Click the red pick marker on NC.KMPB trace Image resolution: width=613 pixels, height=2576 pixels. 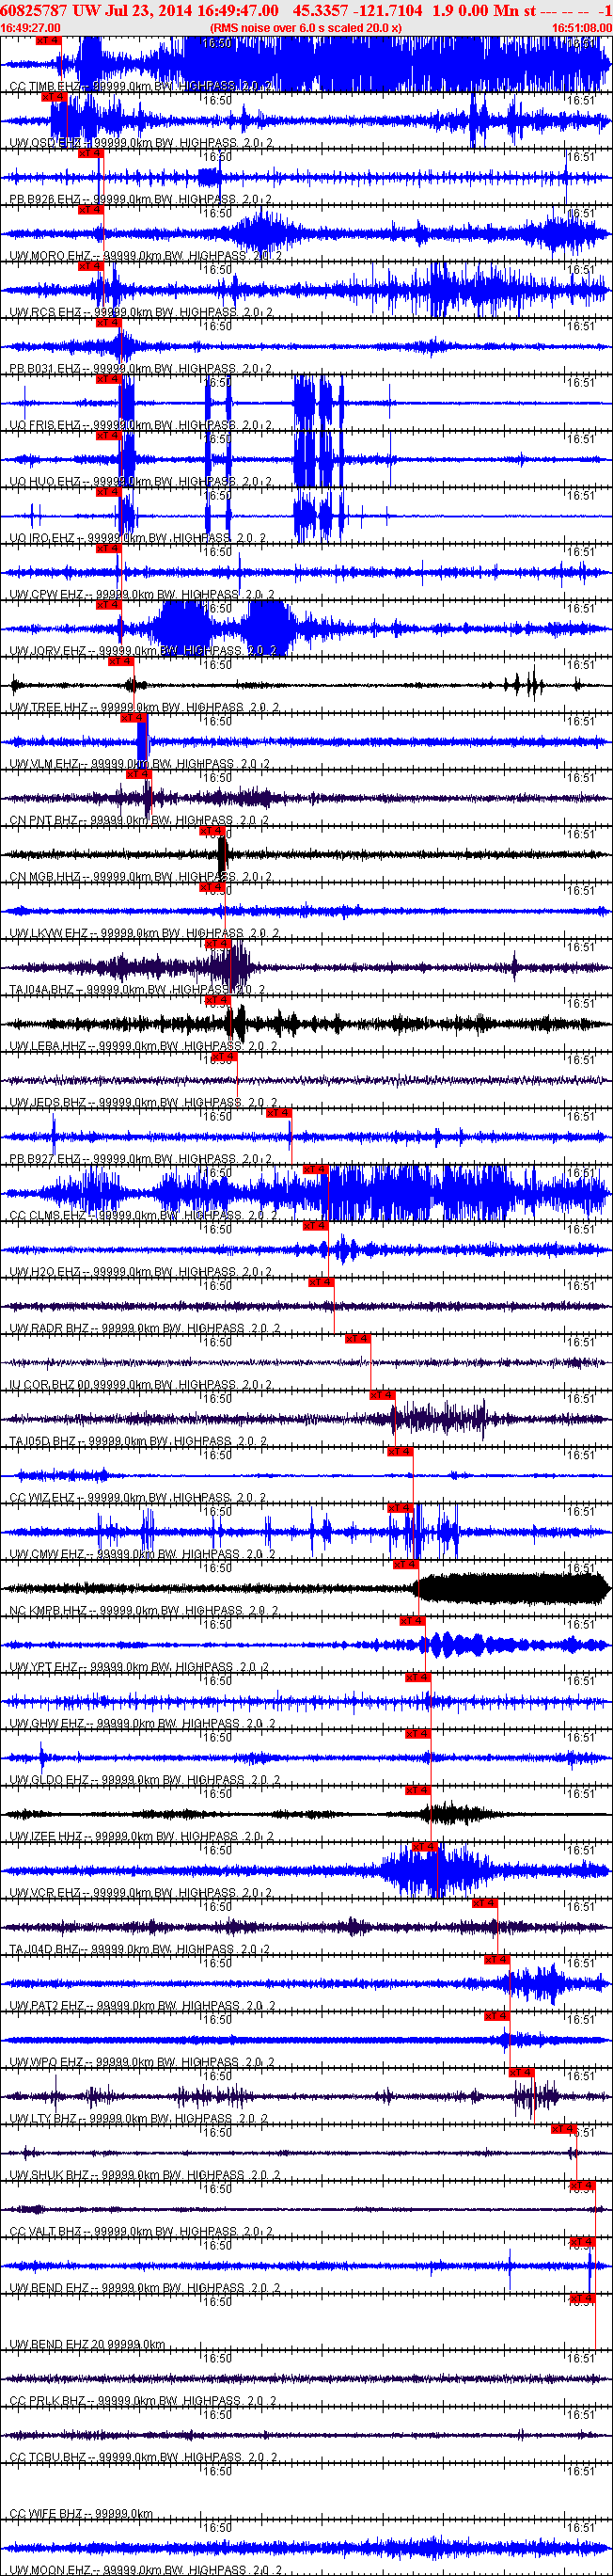(405, 1565)
